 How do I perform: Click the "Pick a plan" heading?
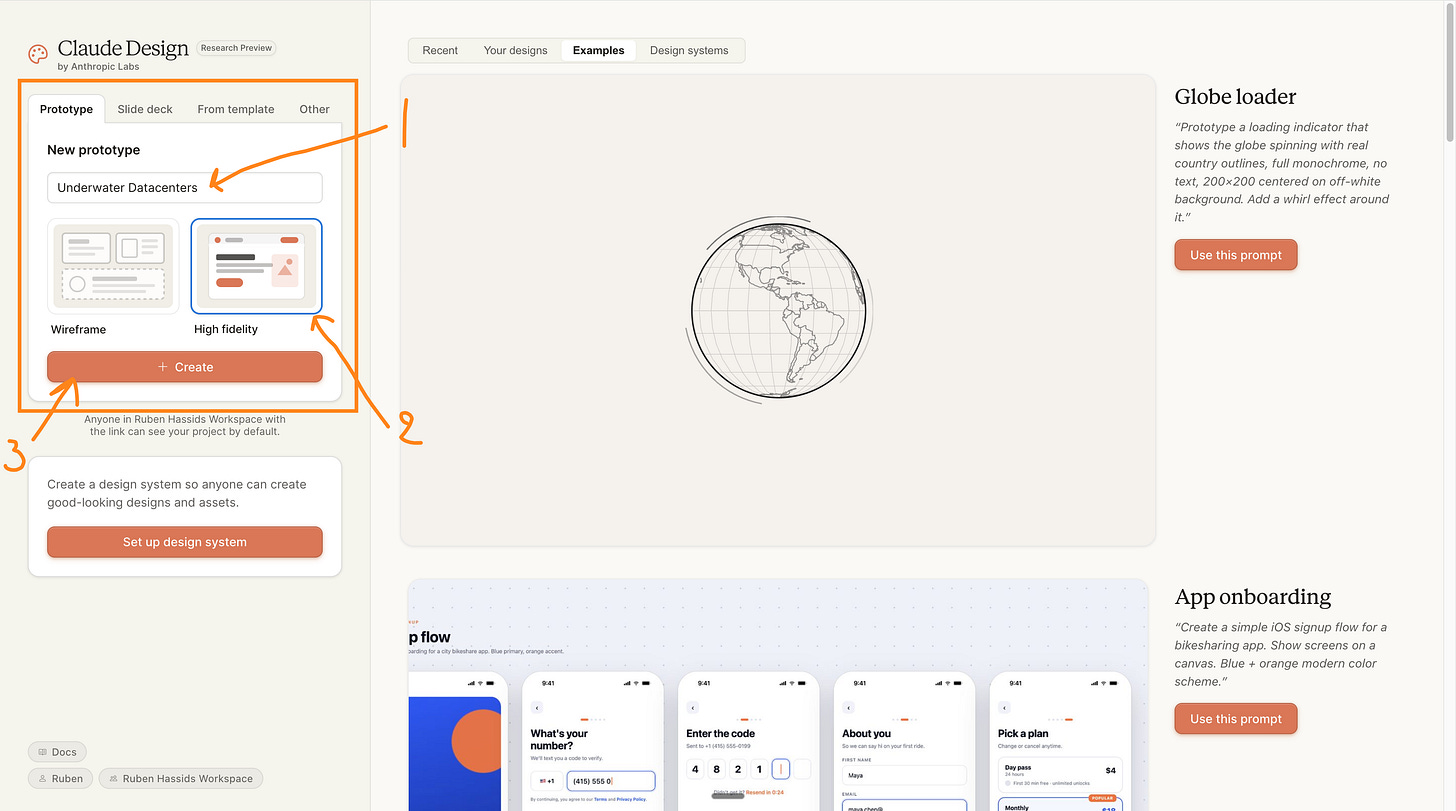tap(1023, 733)
